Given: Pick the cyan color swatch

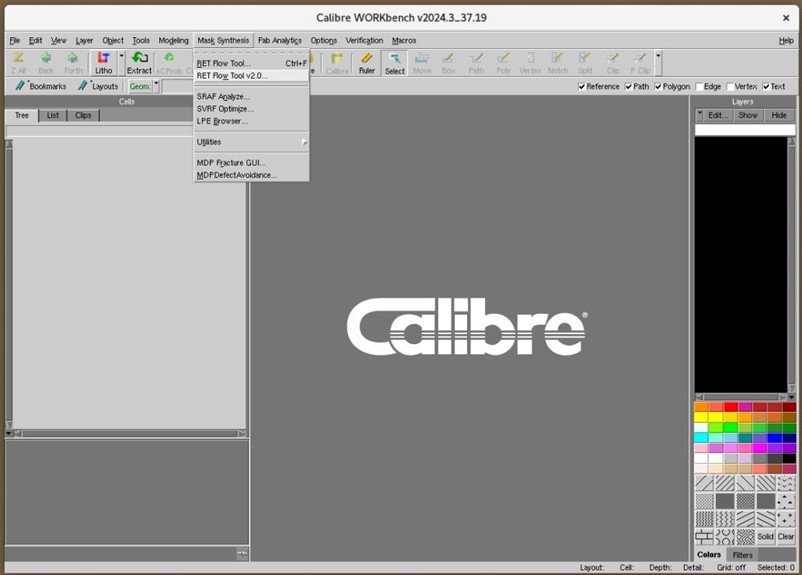Looking at the screenshot, I should pos(701,438).
